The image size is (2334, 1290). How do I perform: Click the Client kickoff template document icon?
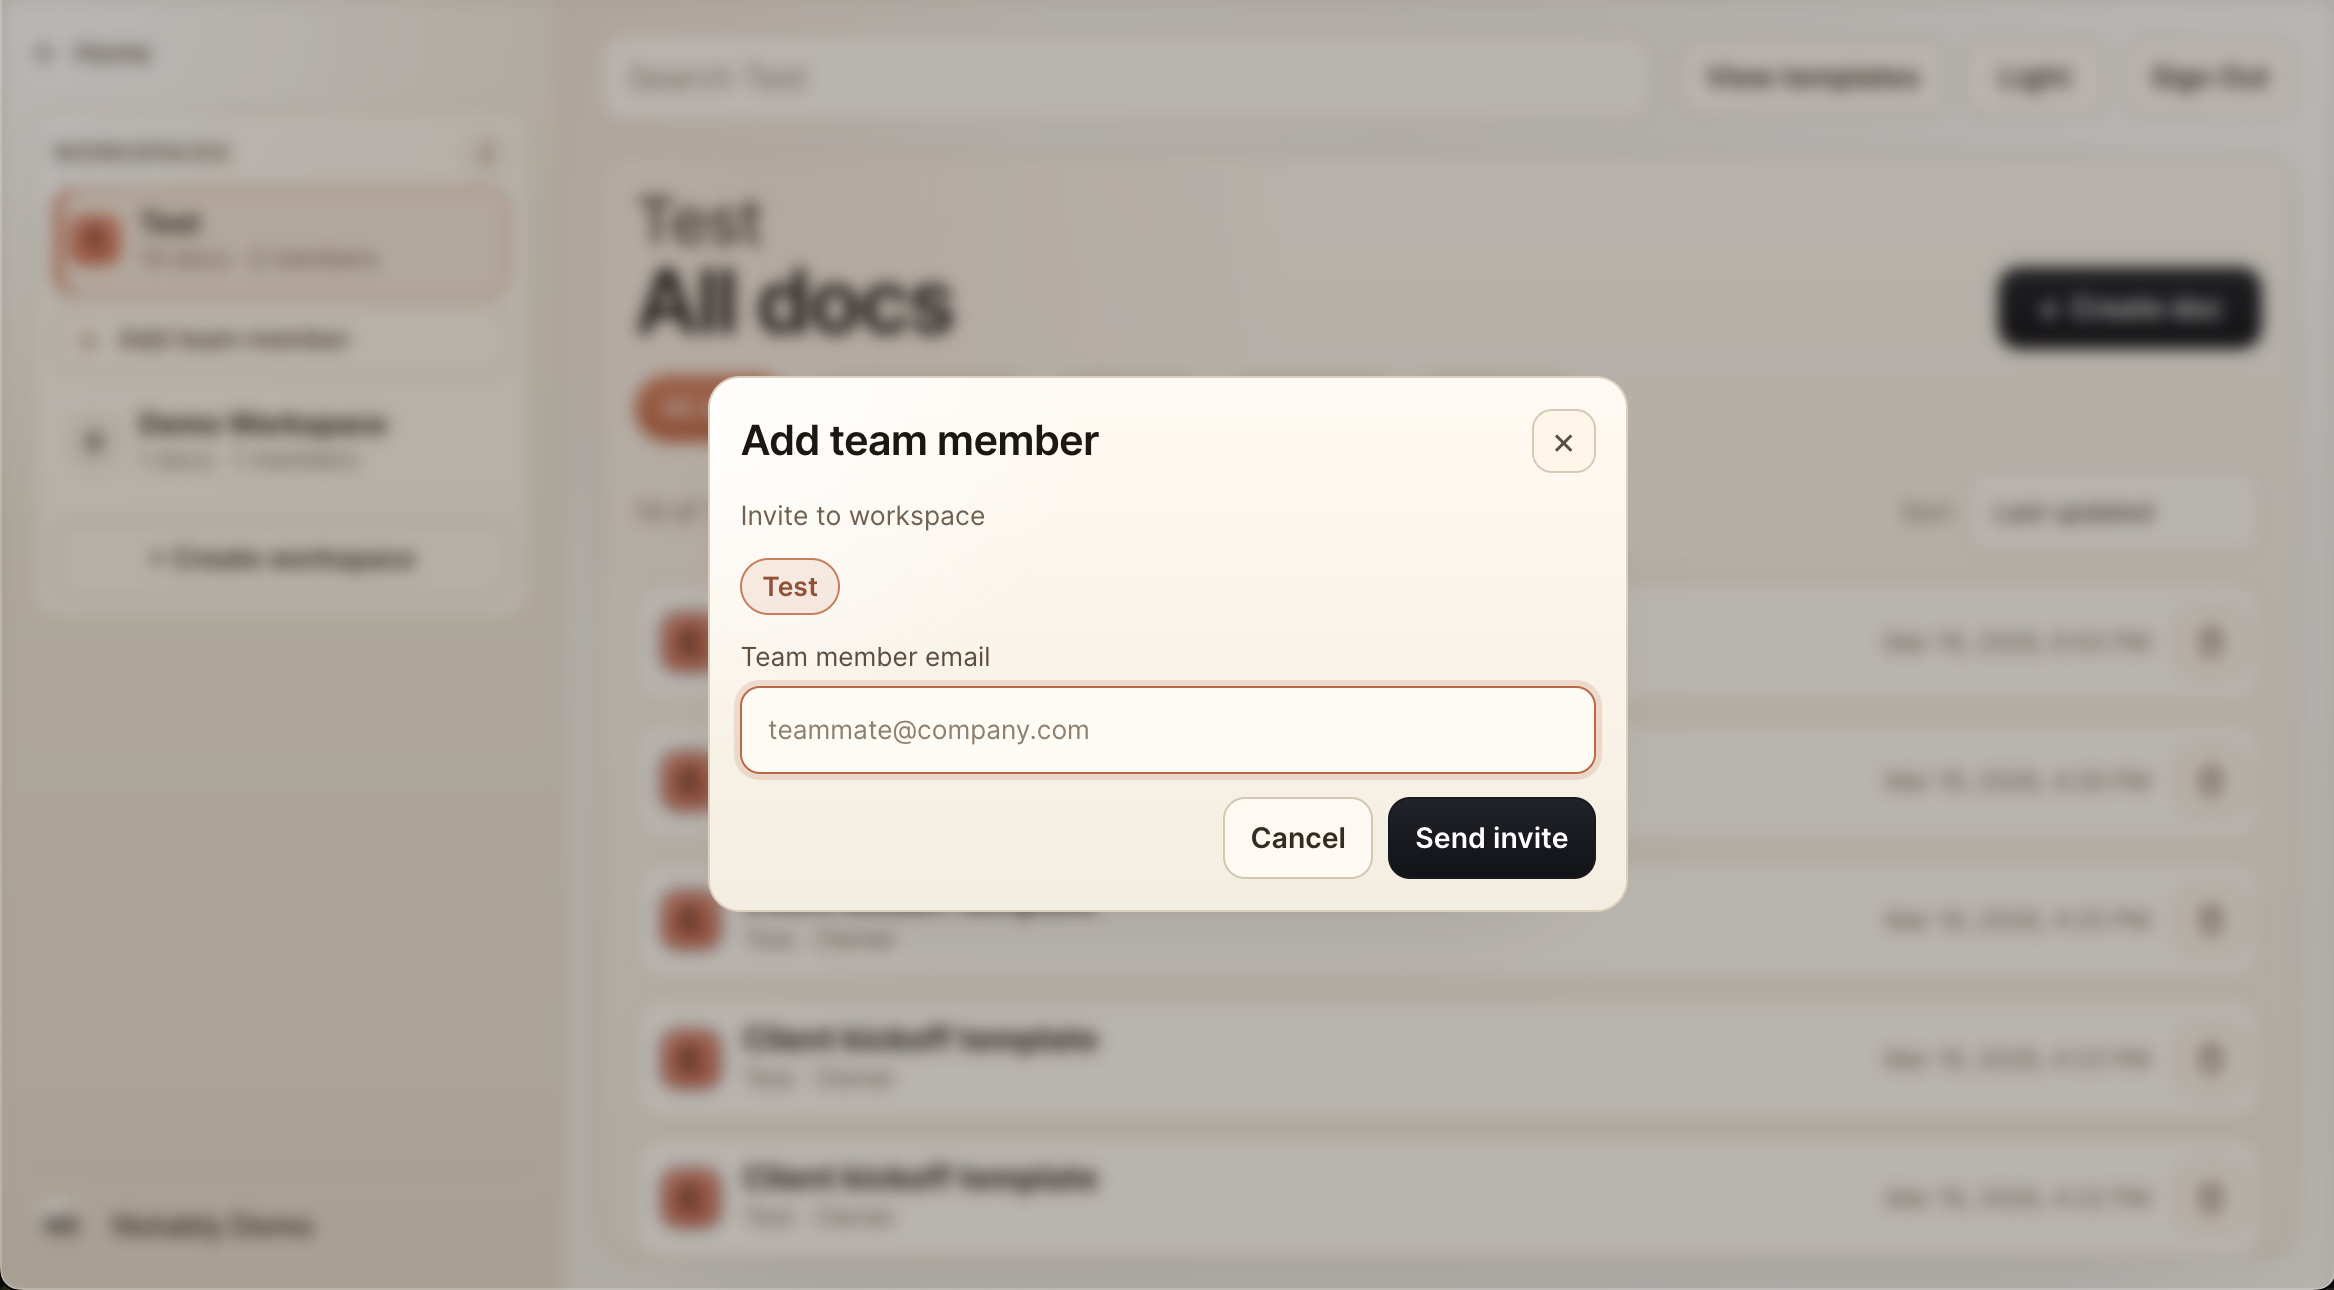[689, 1059]
